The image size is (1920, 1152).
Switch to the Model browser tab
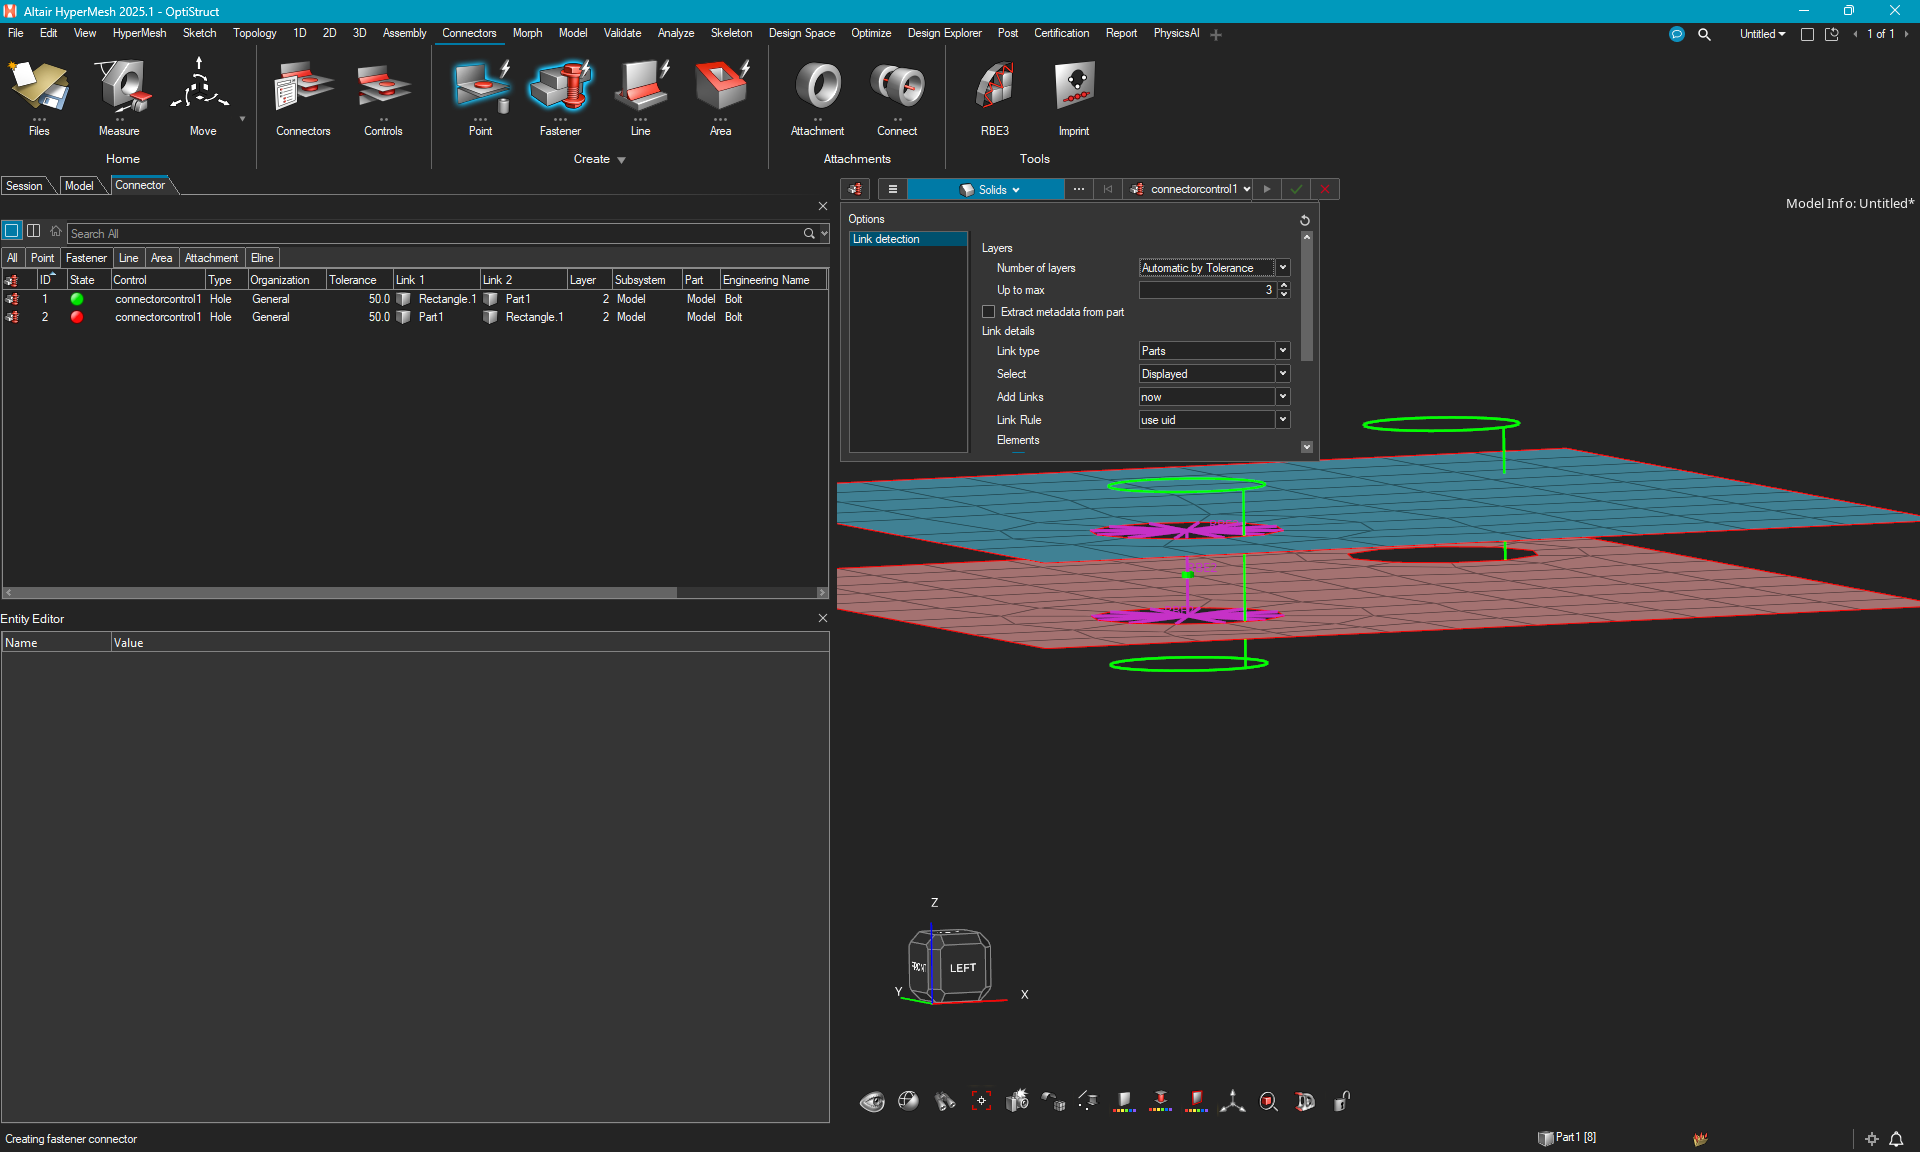79,186
